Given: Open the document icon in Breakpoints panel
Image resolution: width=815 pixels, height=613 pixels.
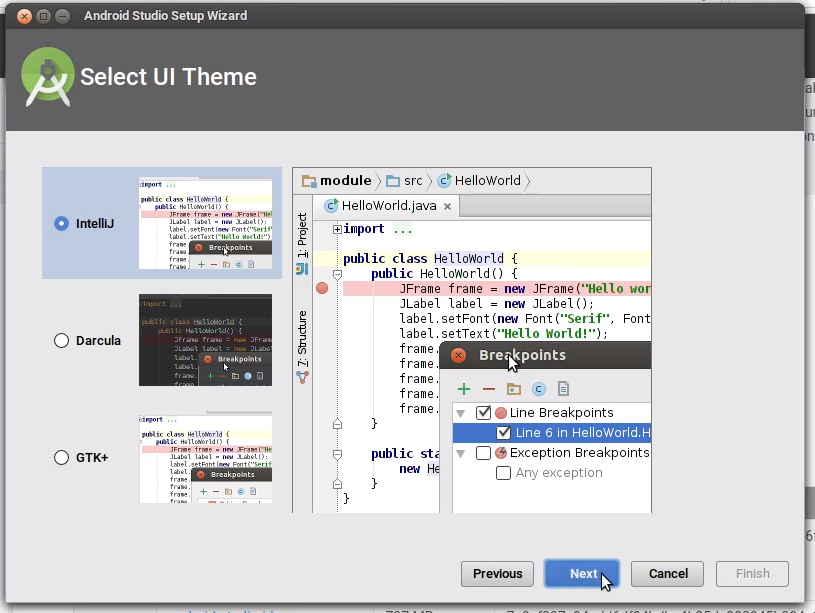Looking at the screenshot, I should coord(563,389).
